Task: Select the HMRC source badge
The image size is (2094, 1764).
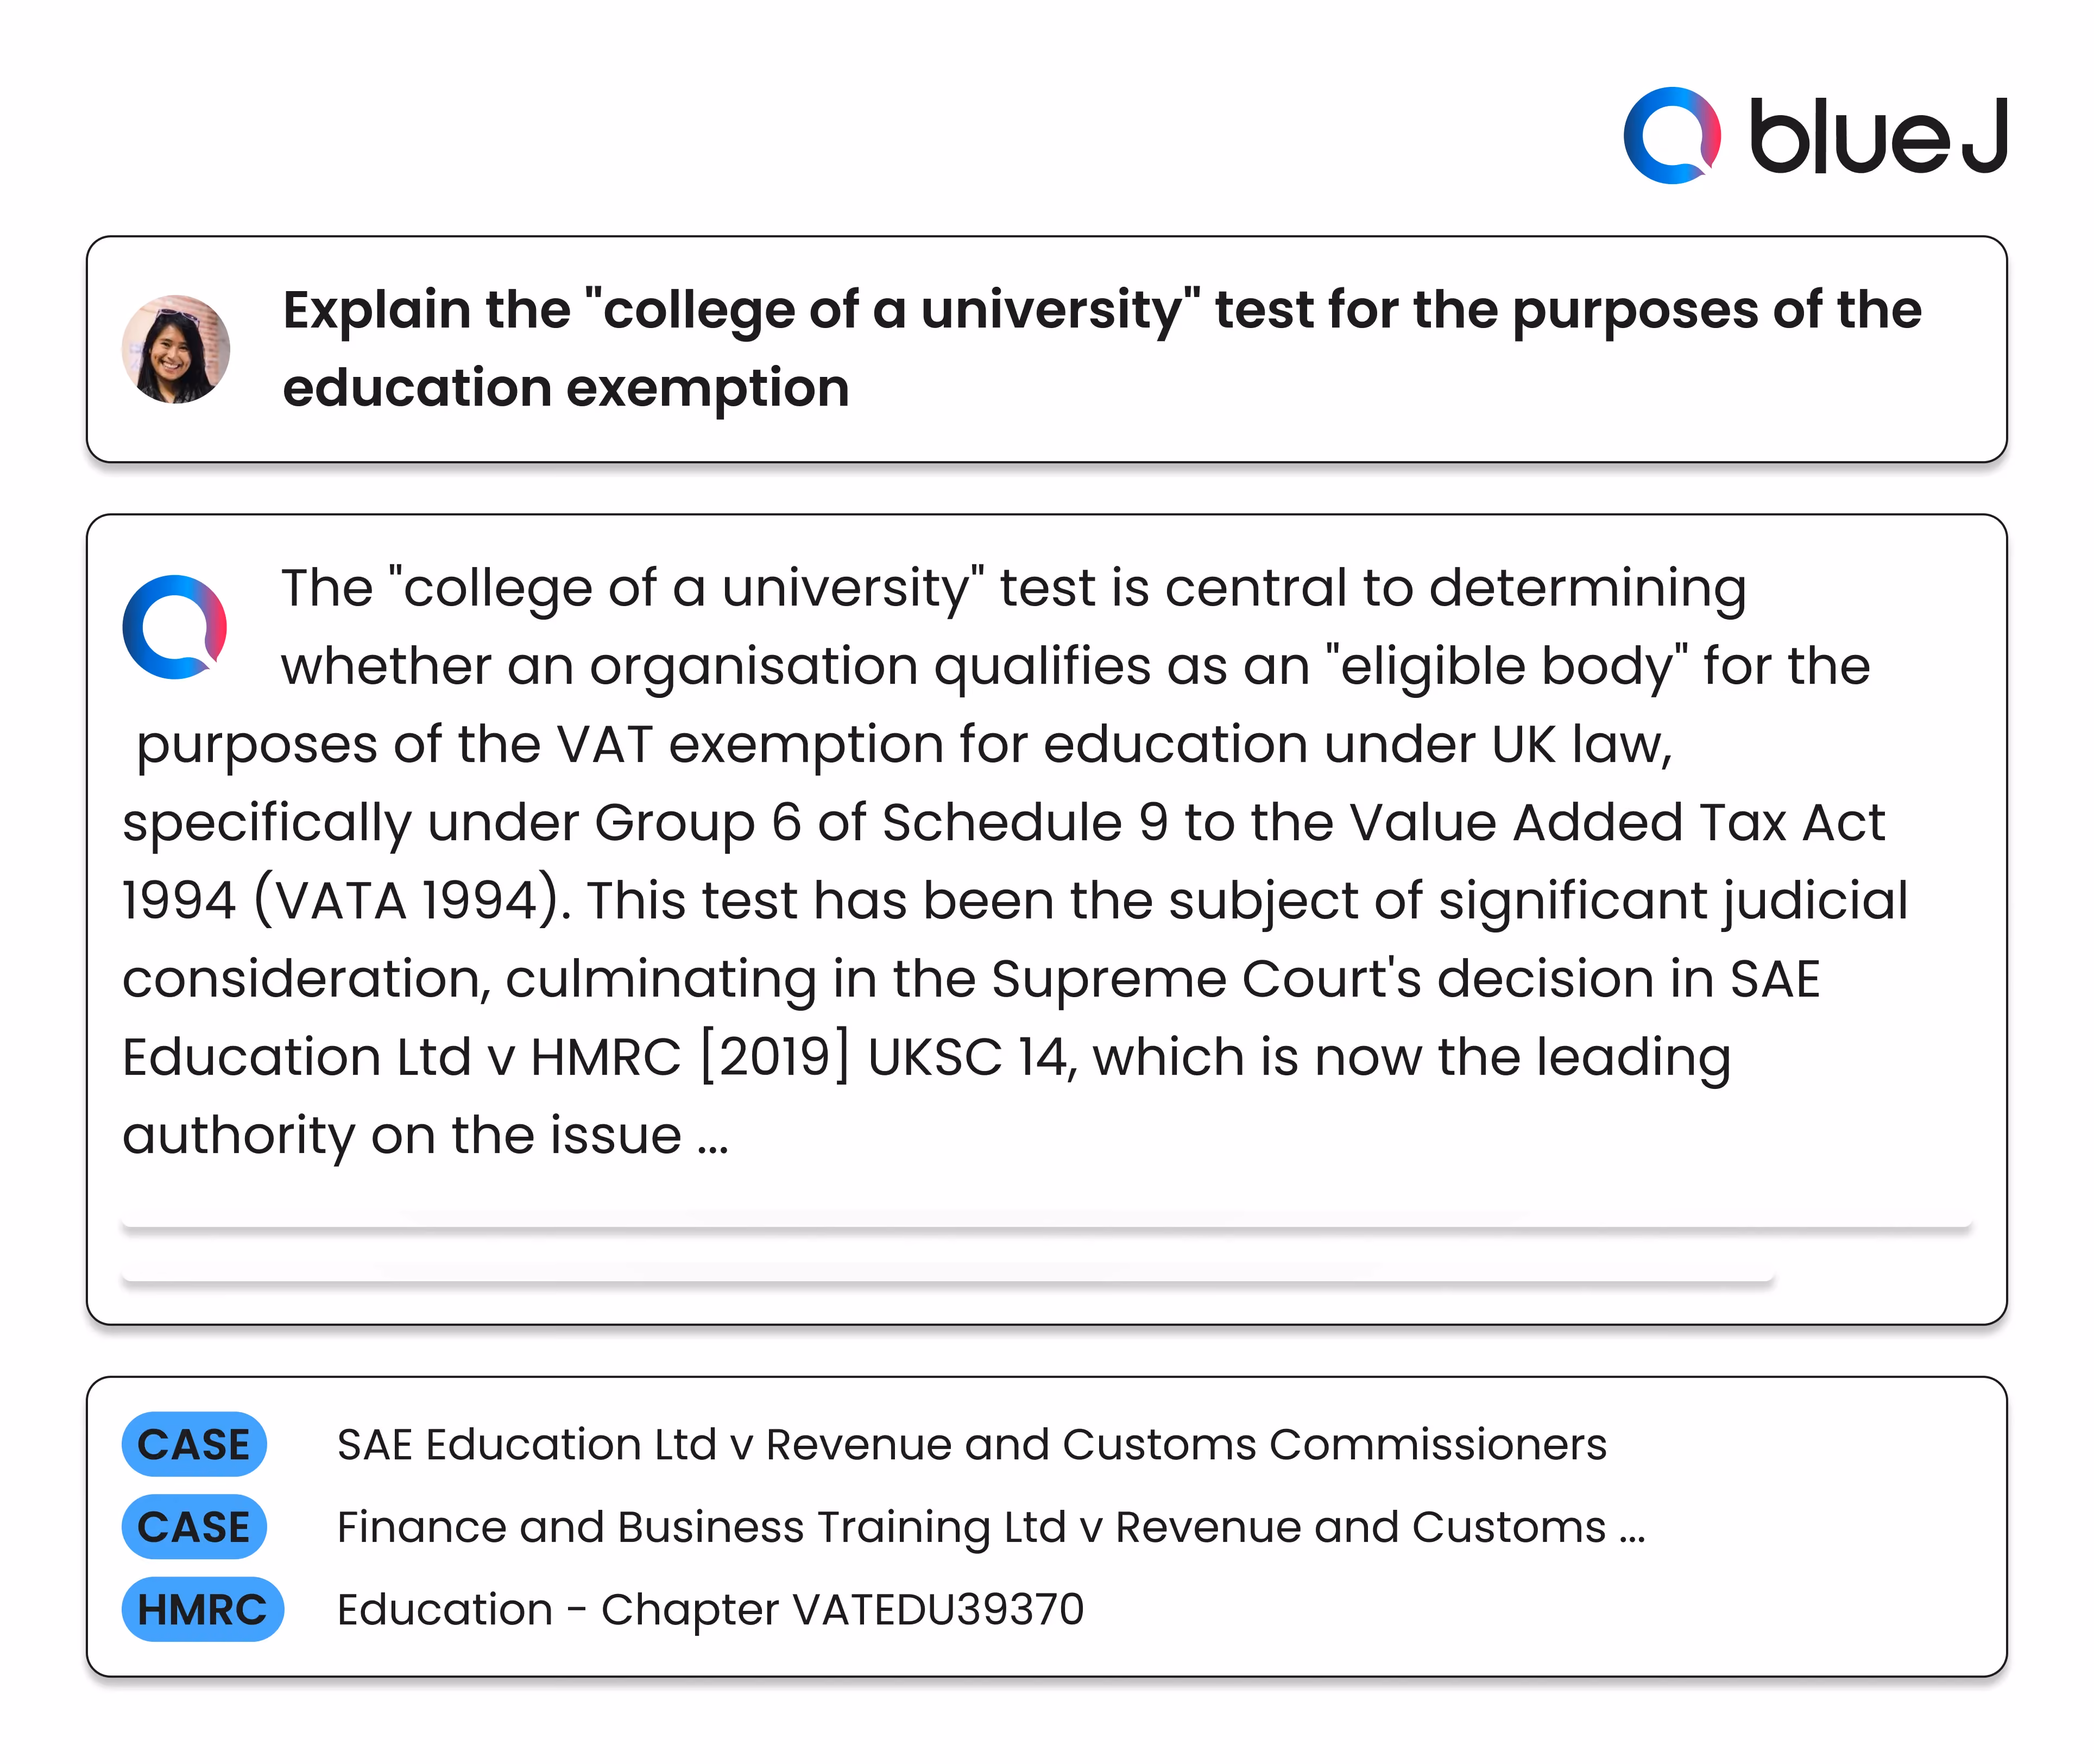Action: point(203,1609)
